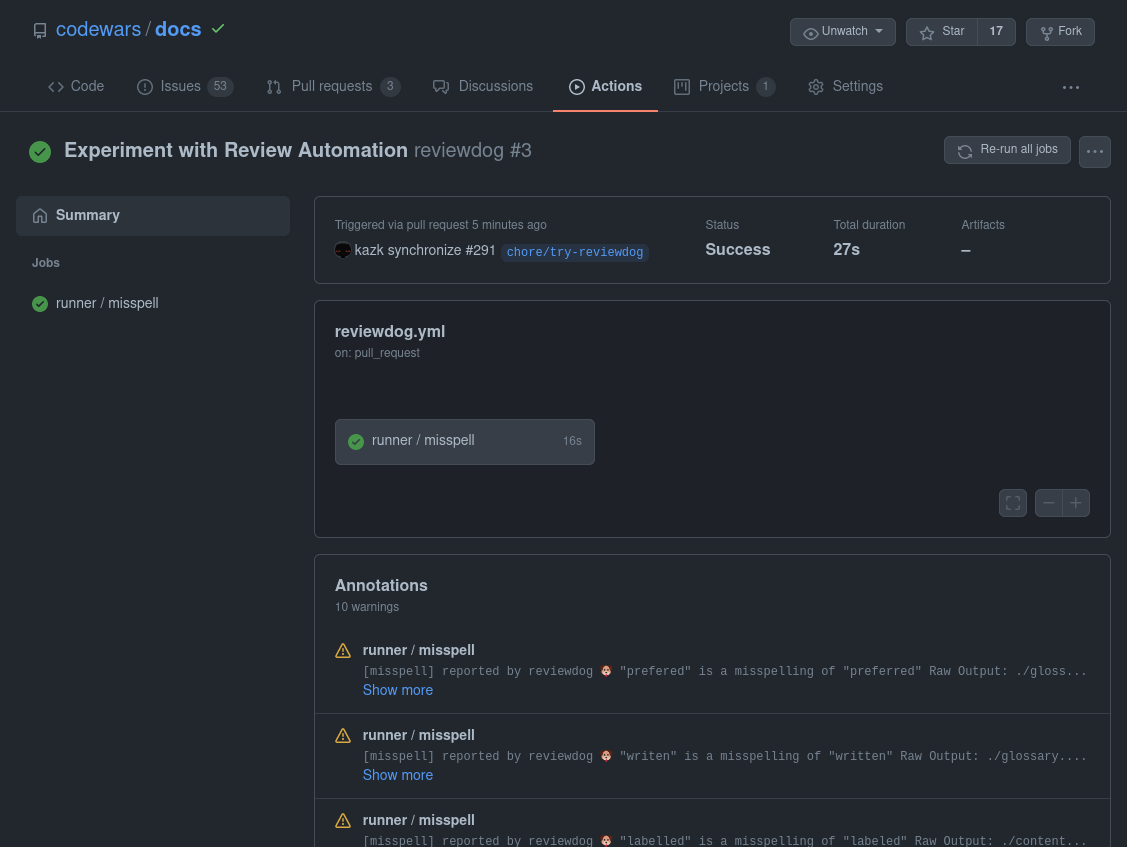Open chore/try-reviewdog branch link

(575, 252)
